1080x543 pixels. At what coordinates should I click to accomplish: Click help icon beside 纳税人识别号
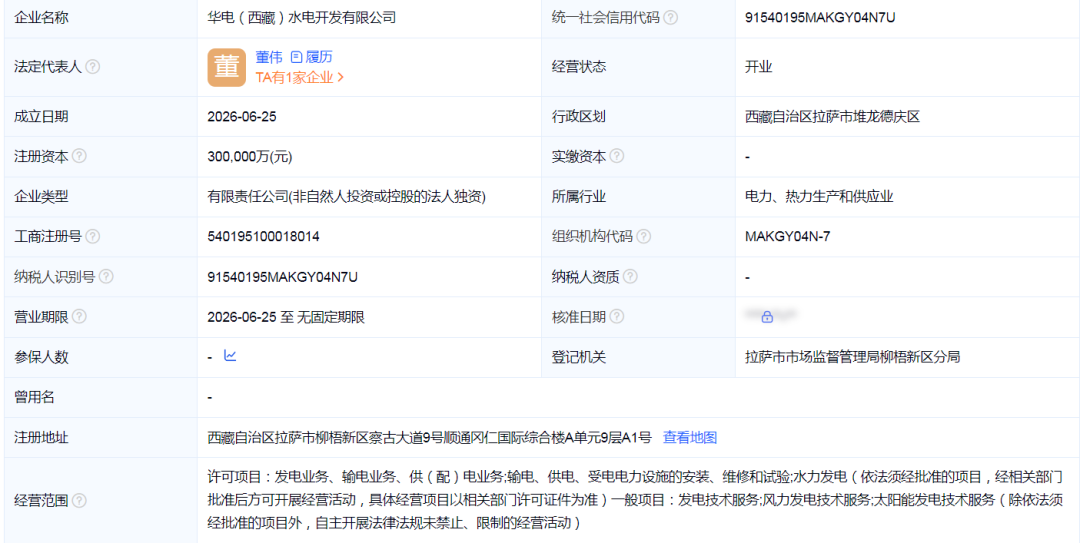(106, 277)
